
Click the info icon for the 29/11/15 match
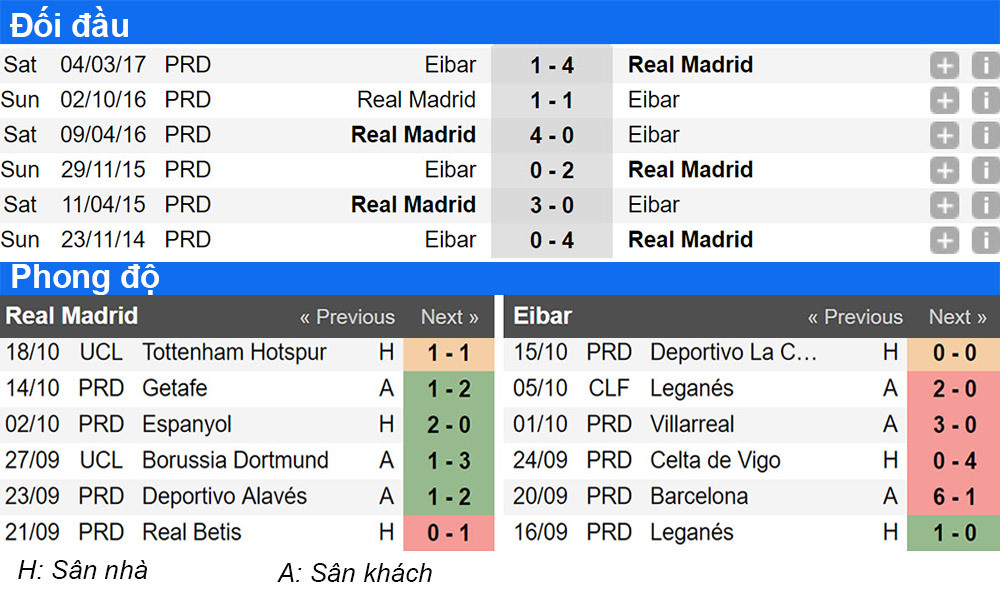(985, 171)
